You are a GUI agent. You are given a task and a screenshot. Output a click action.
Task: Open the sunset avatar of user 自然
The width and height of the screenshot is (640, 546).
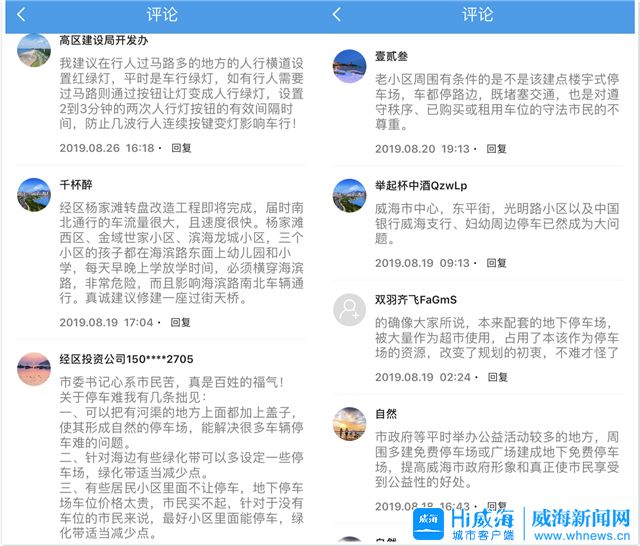pyautogui.click(x=349, y=423)
